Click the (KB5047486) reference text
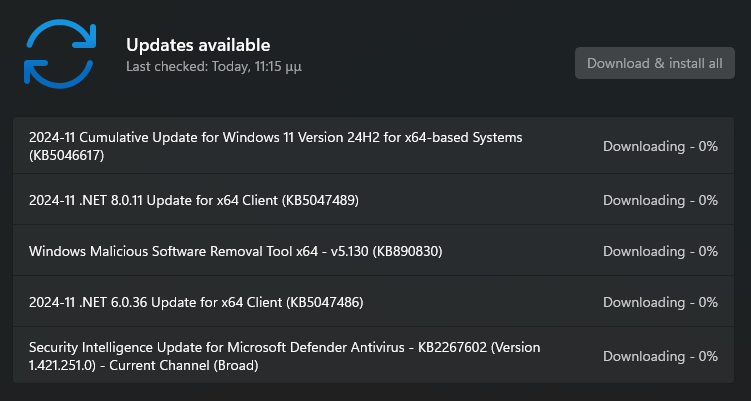The image size is (751, 401). 324,302
